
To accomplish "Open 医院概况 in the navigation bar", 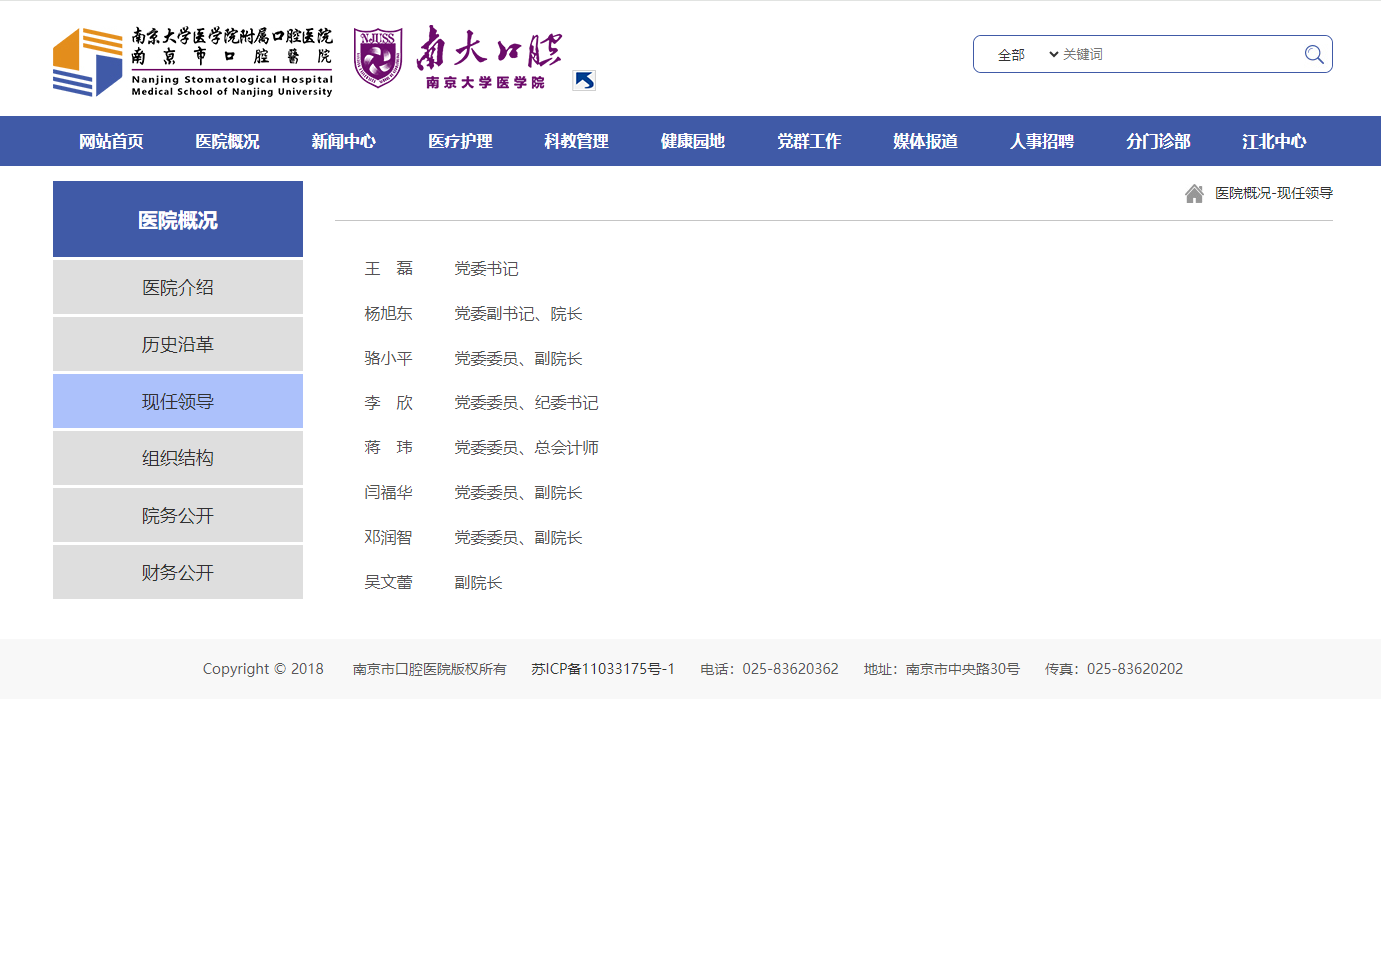I will pyautogui.click(x=227, y=141).
